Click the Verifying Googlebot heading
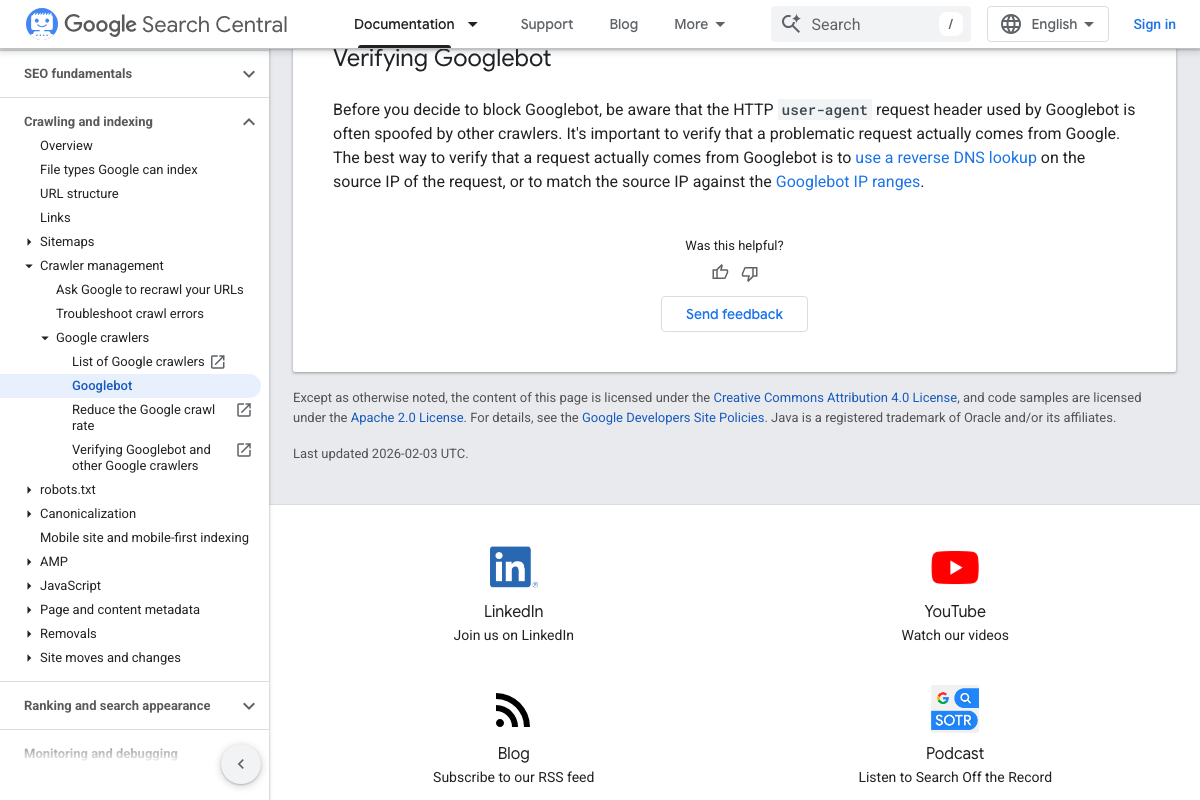Screen dimensions: 1200x800 [x=442, y=58]
